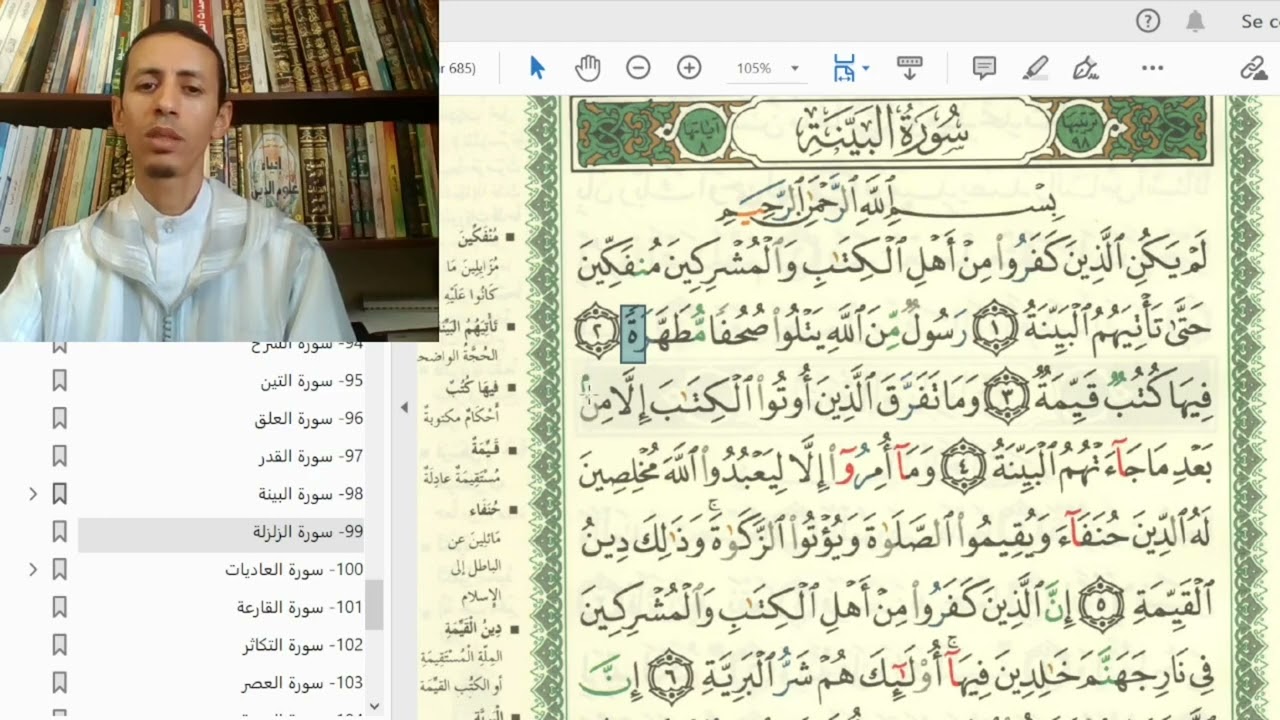This screenshot has width=1280, height=720.
Task: Go to bookmark 97- سورة القدر
Action: tap(311, 456)
